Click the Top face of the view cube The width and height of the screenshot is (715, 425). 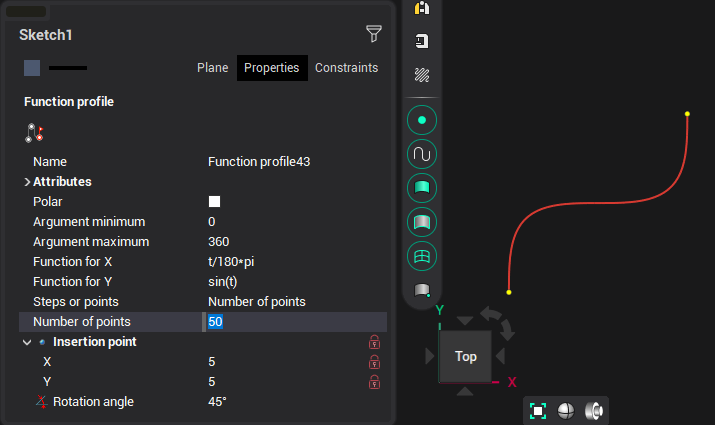coord(465,356)
